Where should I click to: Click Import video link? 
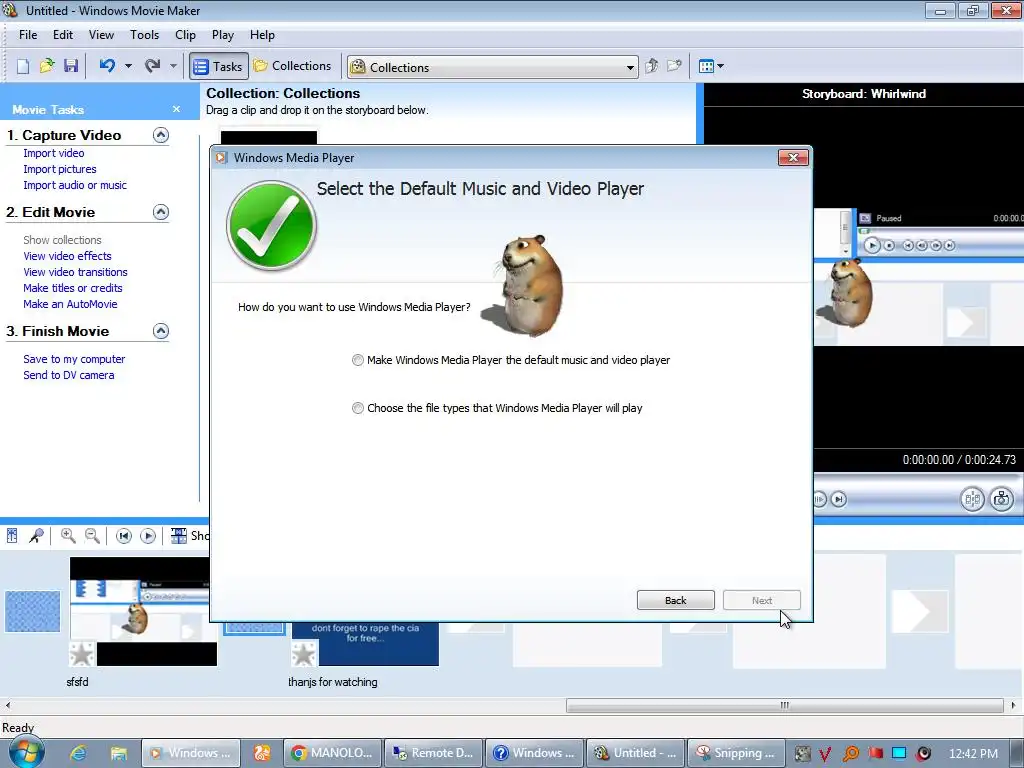[54, 153]
